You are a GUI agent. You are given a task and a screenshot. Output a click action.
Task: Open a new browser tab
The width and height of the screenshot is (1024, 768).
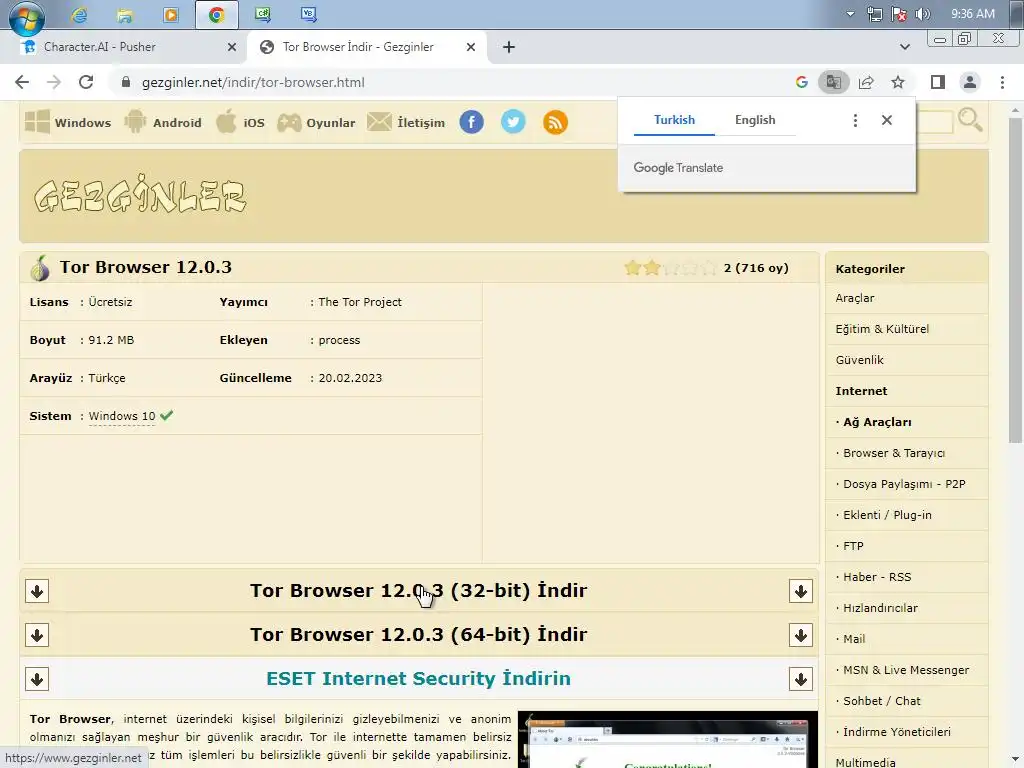coord(509,47)
